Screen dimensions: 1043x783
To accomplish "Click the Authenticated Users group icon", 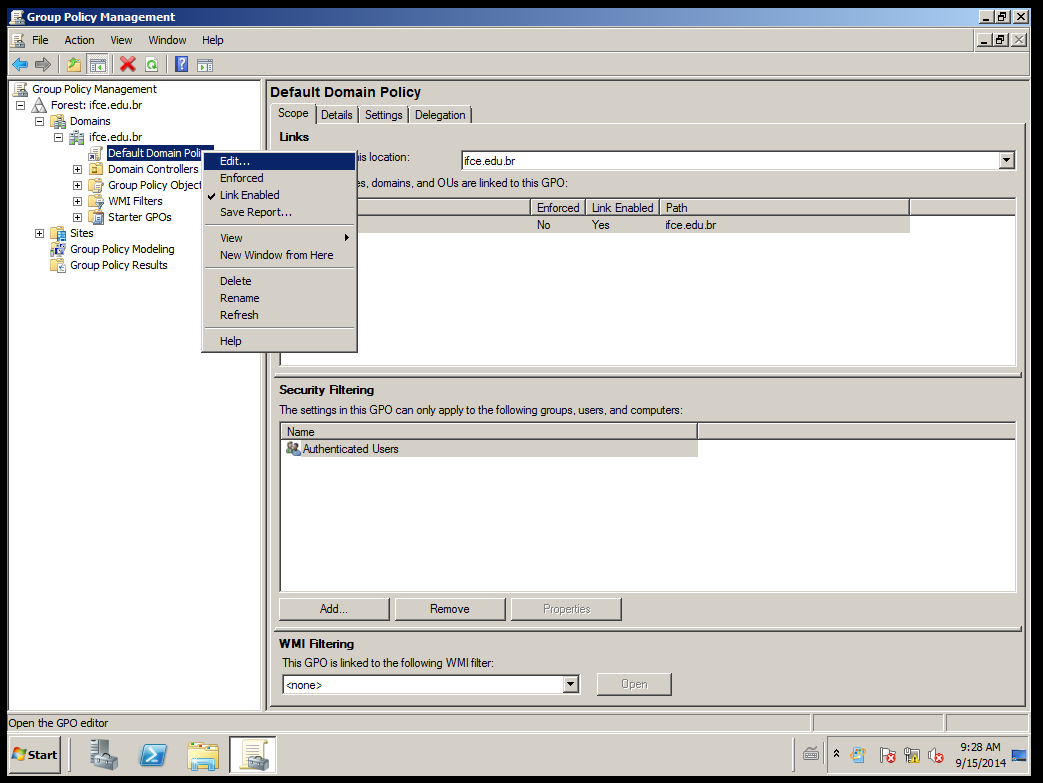I will pos(293,448).
